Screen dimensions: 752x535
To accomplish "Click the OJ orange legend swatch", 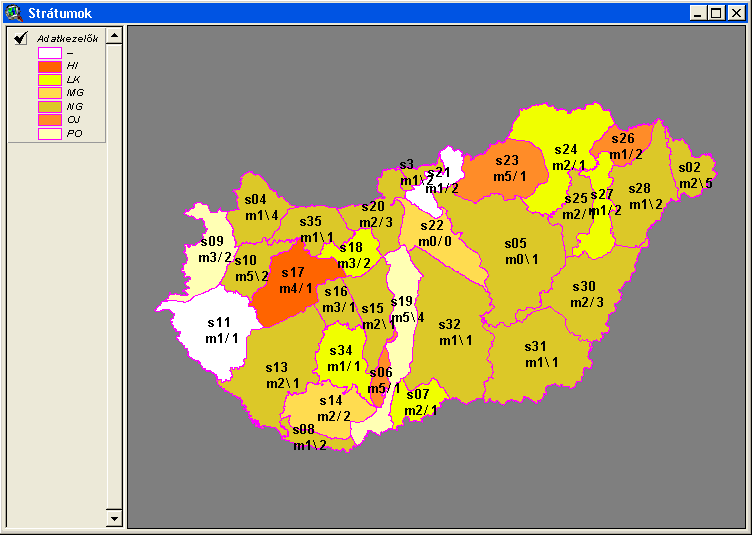I will [50, 119].
